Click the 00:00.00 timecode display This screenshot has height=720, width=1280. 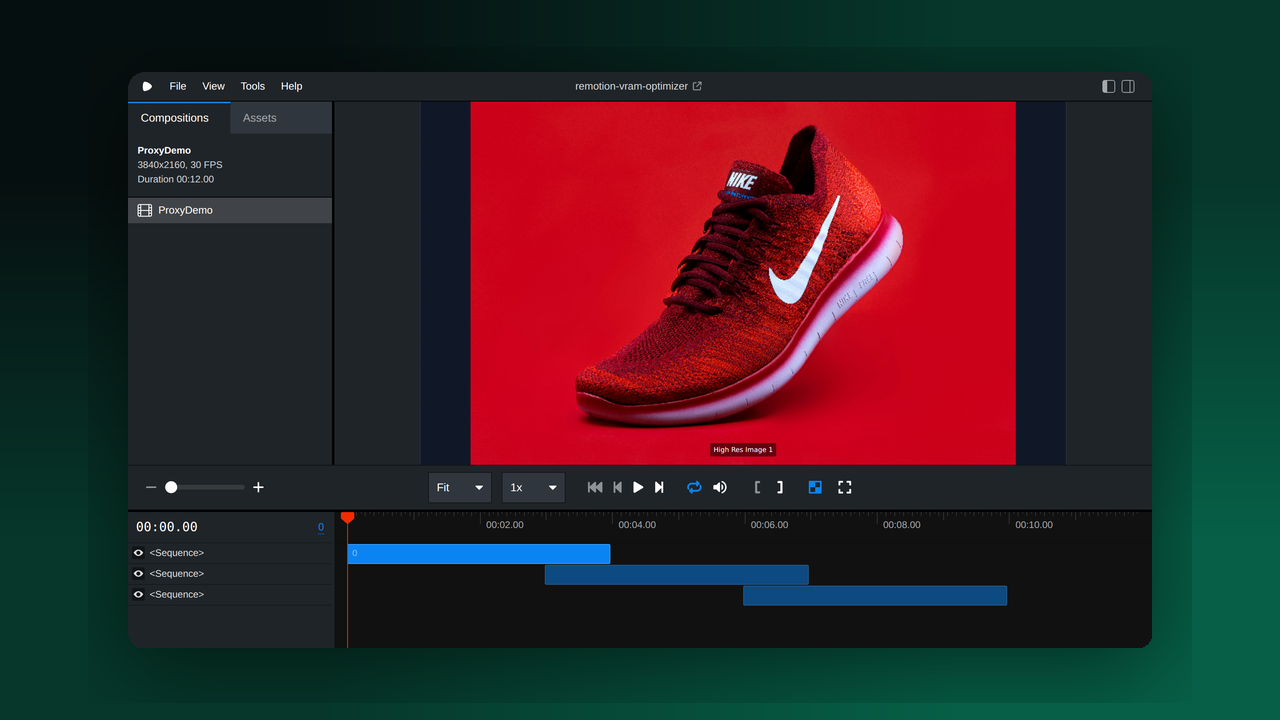tap(167, 527)
